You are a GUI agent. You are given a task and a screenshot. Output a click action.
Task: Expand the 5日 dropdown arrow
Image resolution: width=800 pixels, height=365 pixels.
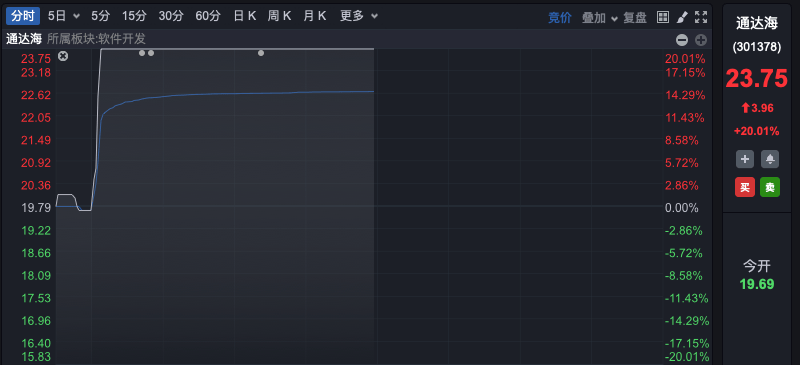[x=77, y=16]
